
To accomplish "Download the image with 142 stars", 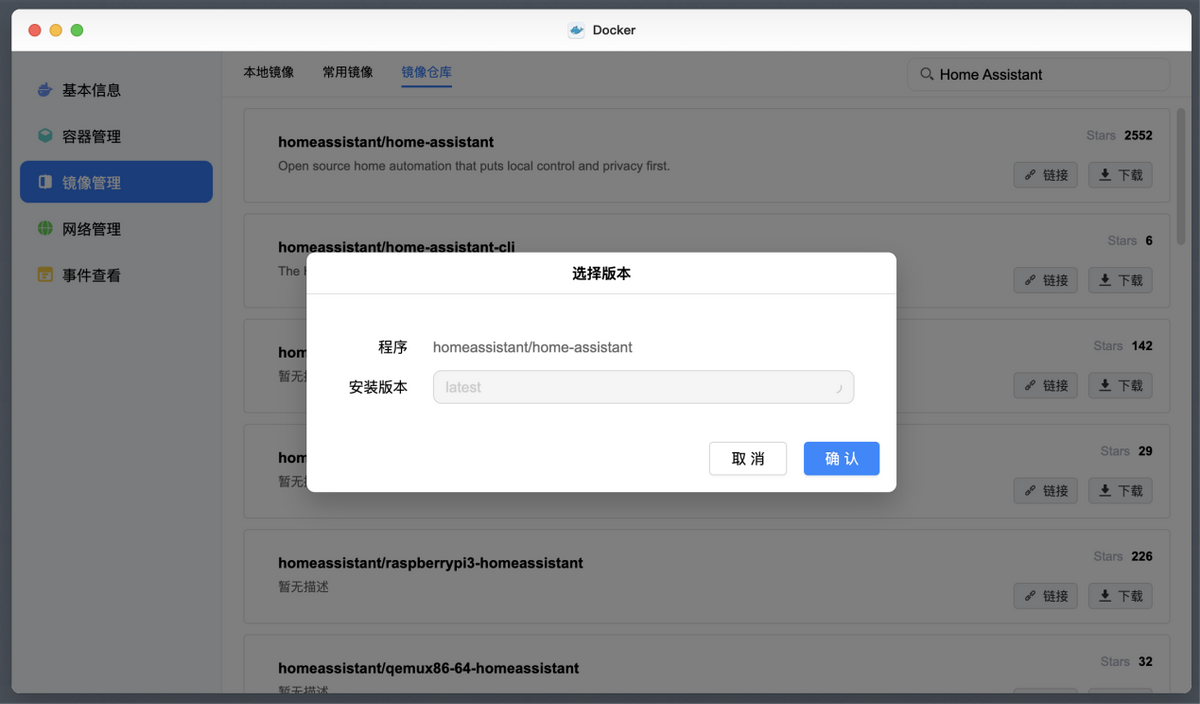I will 1120,385.
